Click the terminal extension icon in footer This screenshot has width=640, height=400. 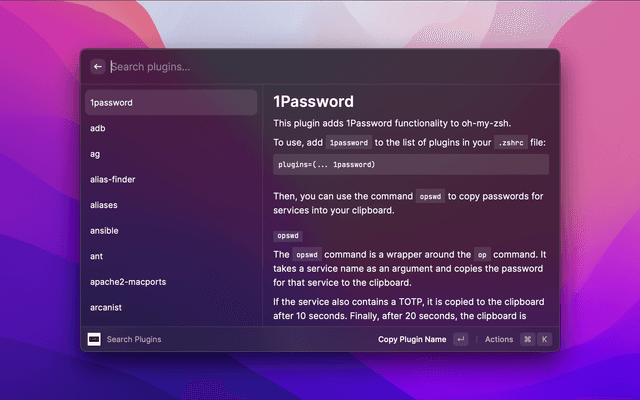94,339
